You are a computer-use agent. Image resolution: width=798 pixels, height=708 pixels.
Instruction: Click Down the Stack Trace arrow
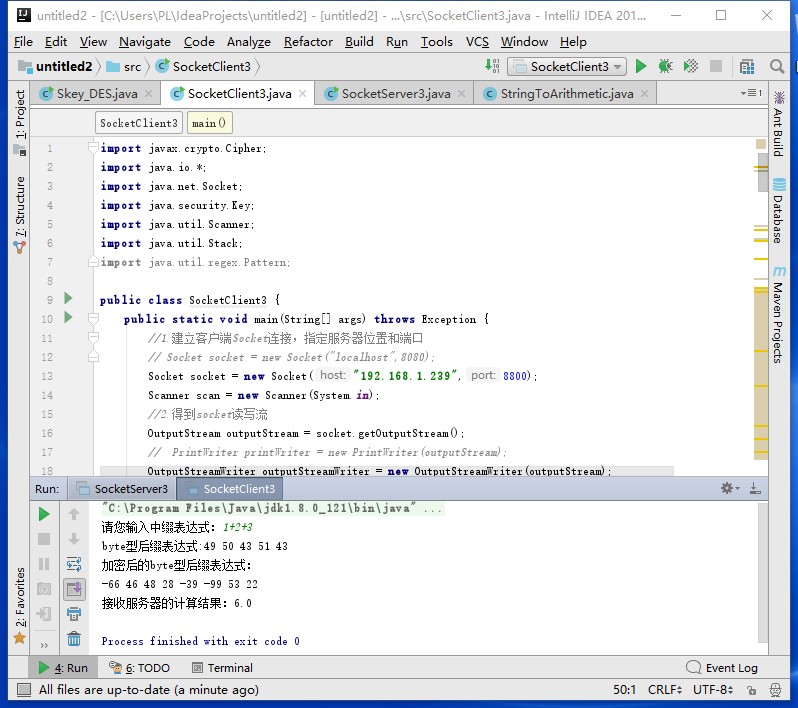[74, 539]
